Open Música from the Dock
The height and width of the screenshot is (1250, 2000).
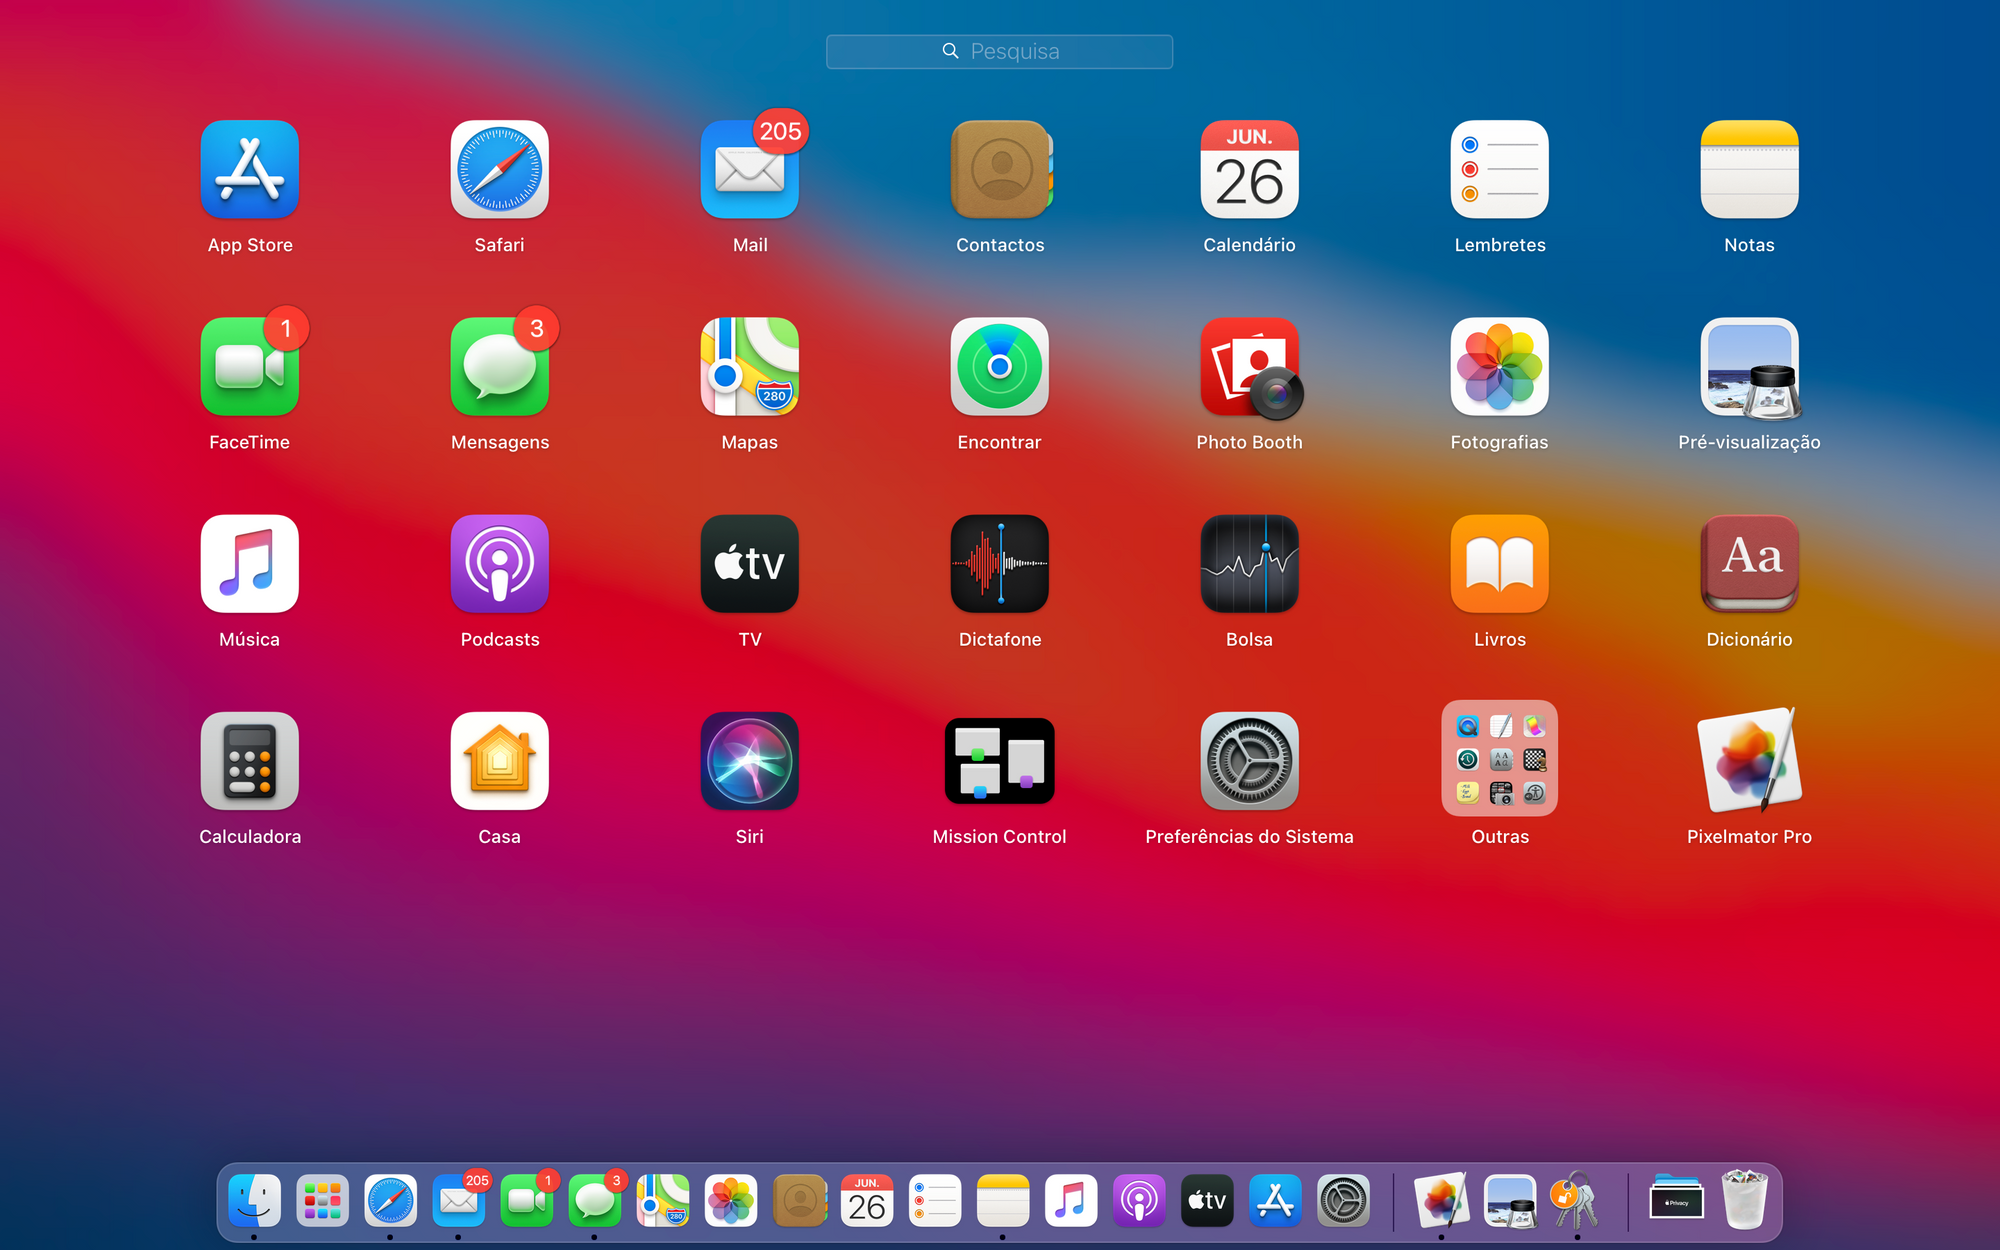[1071, 1200]
